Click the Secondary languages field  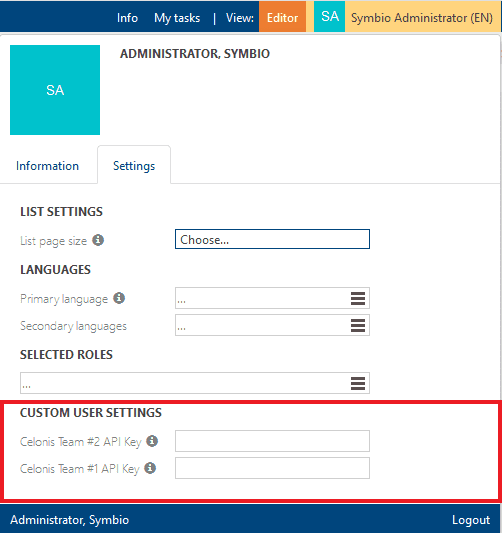pyautogui.click(x=272, y=325)
